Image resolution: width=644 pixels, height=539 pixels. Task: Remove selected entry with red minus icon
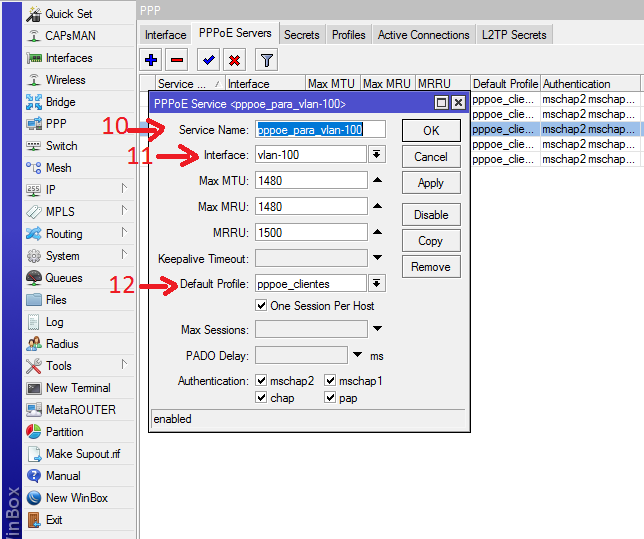[x=177, y=60]
